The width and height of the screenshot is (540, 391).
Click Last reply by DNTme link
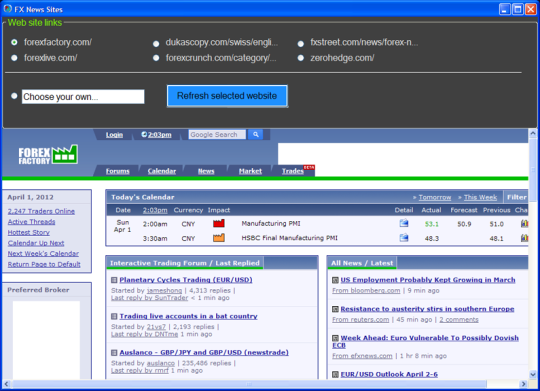click(144, 334)
